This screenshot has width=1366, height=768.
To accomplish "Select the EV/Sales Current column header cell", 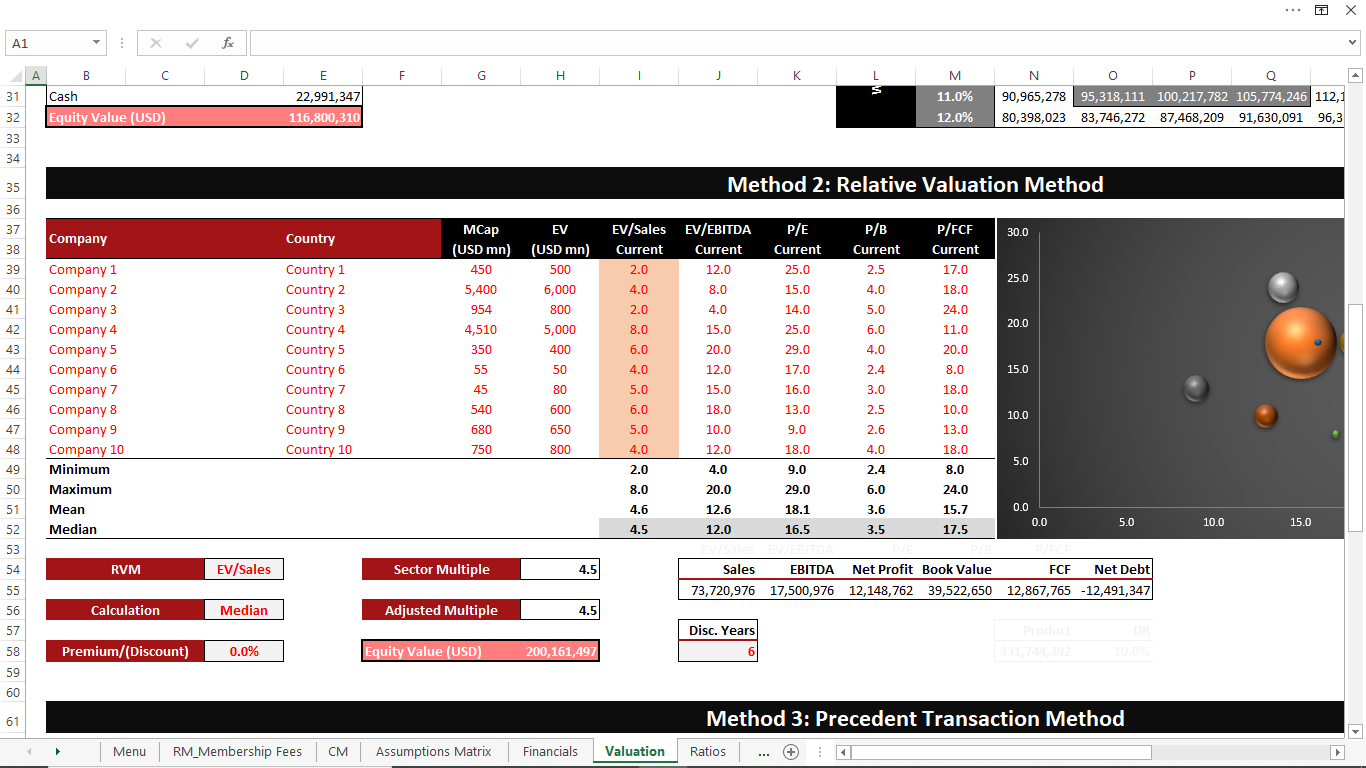I will click(639, 239).
